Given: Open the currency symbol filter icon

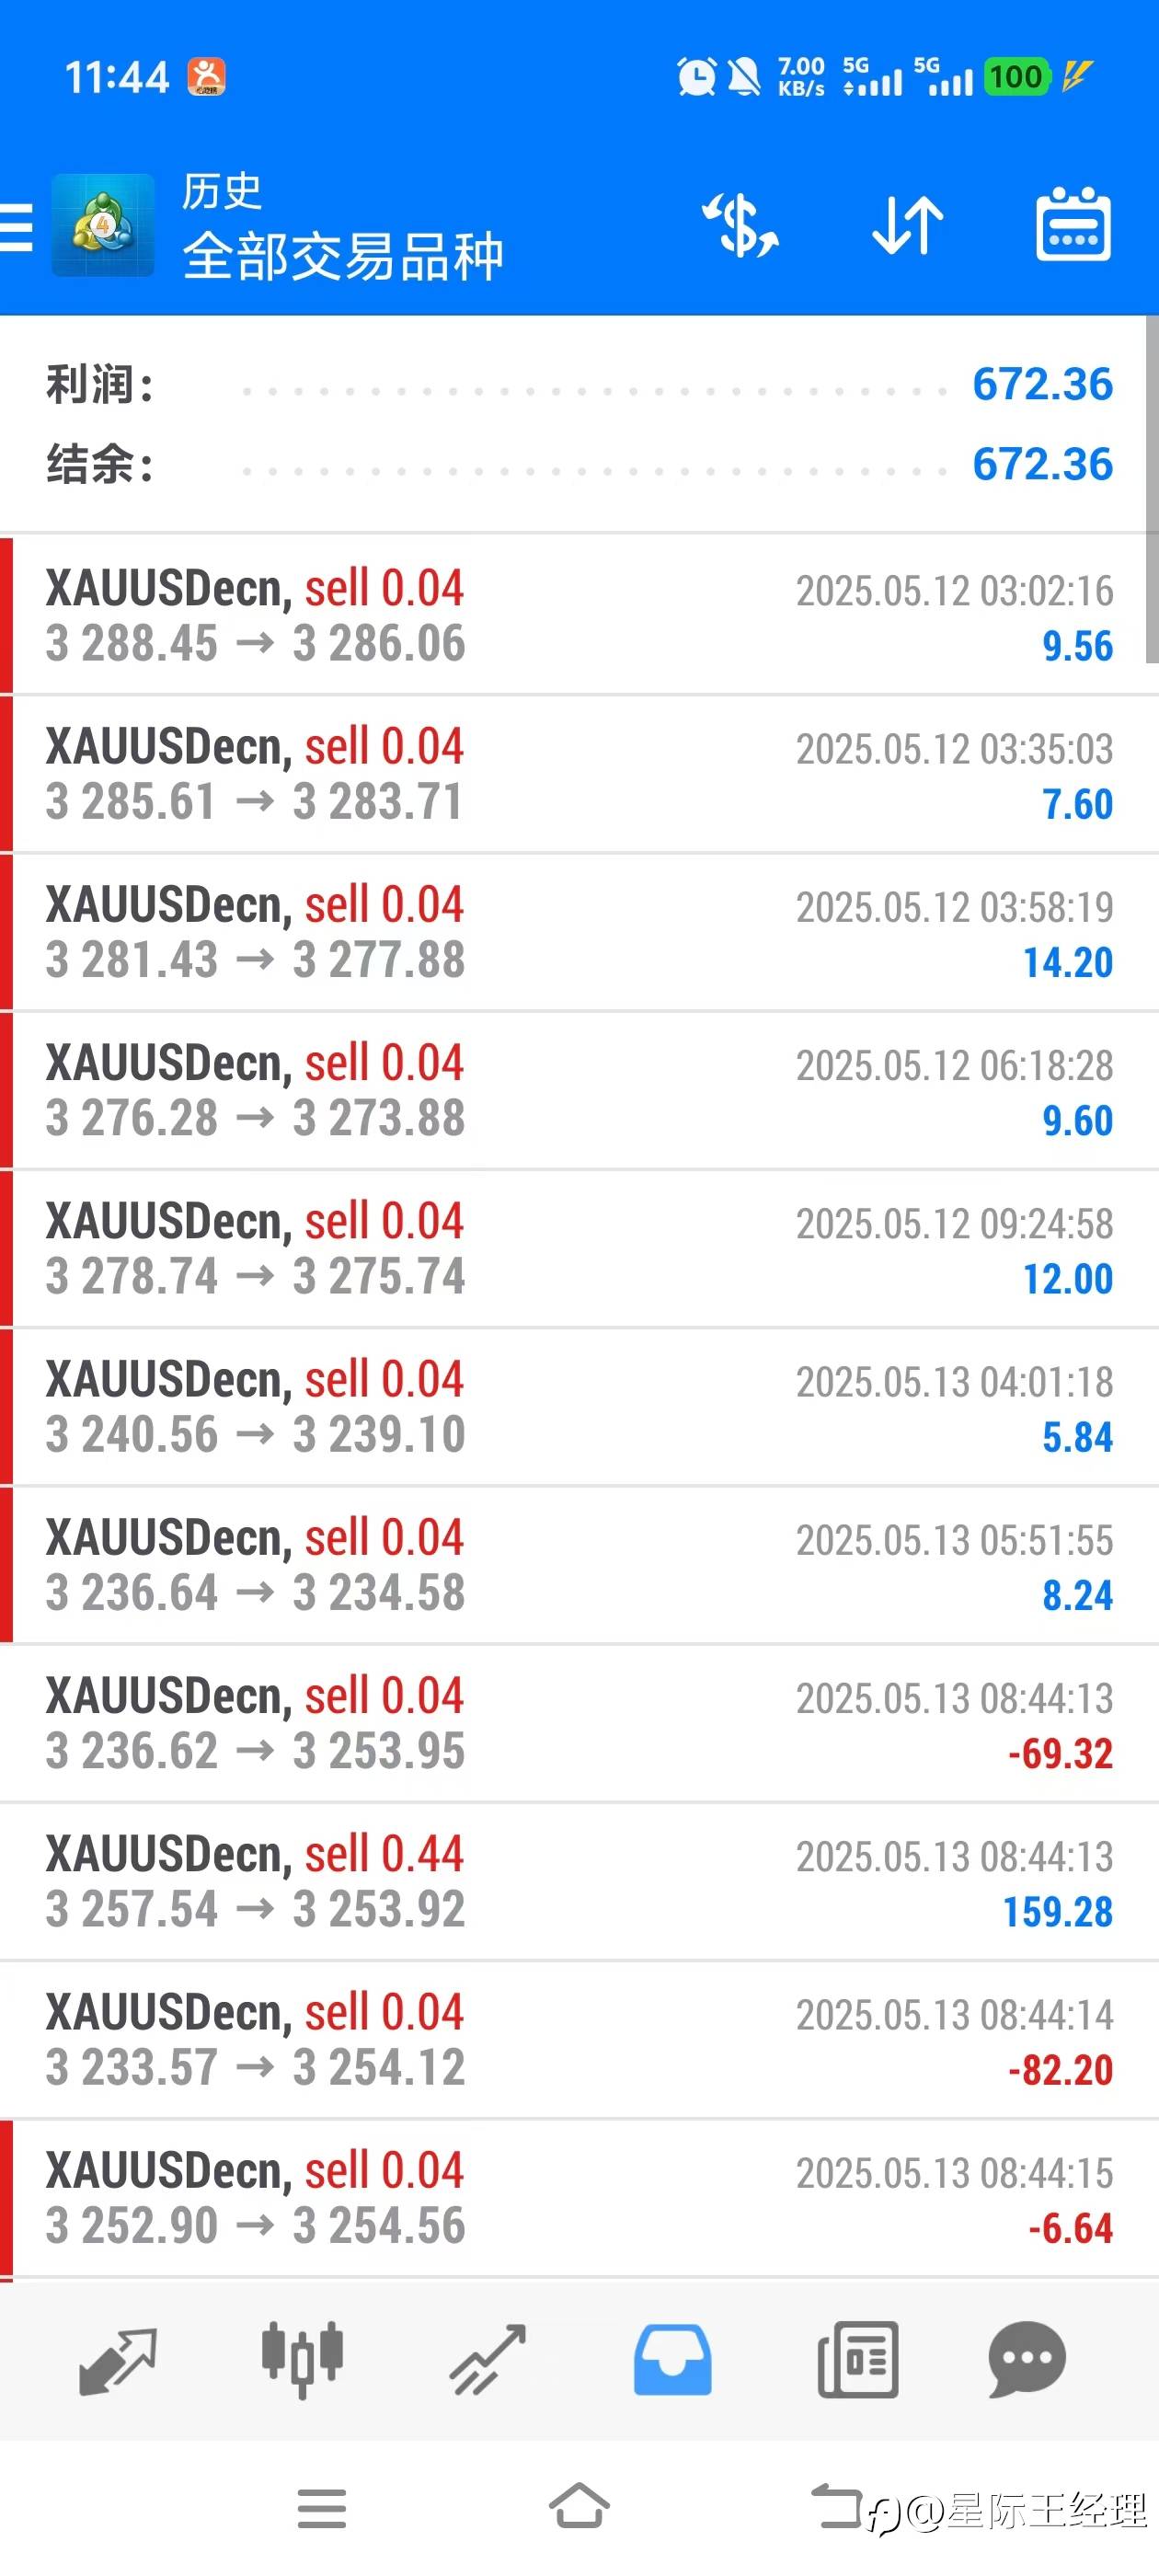Looking at the screenshot, I should tap(740, 226).
